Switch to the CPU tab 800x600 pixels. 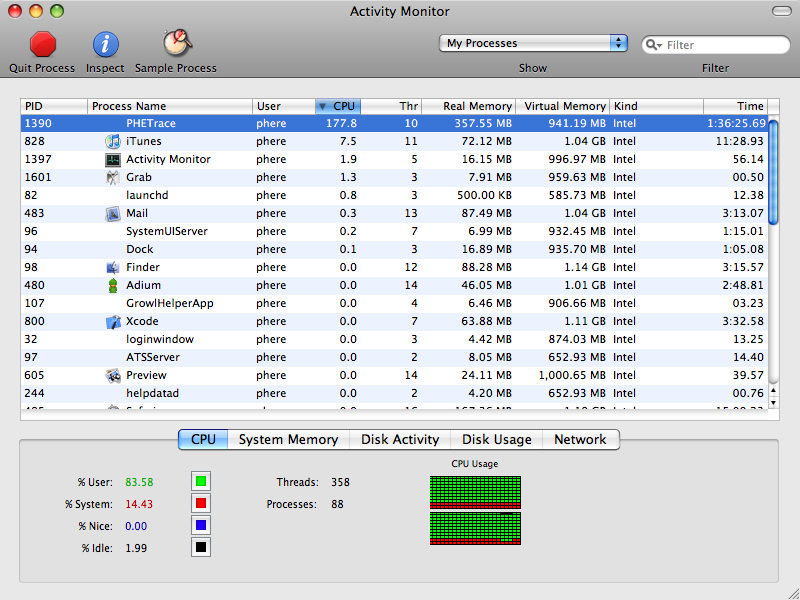(203, 439)
